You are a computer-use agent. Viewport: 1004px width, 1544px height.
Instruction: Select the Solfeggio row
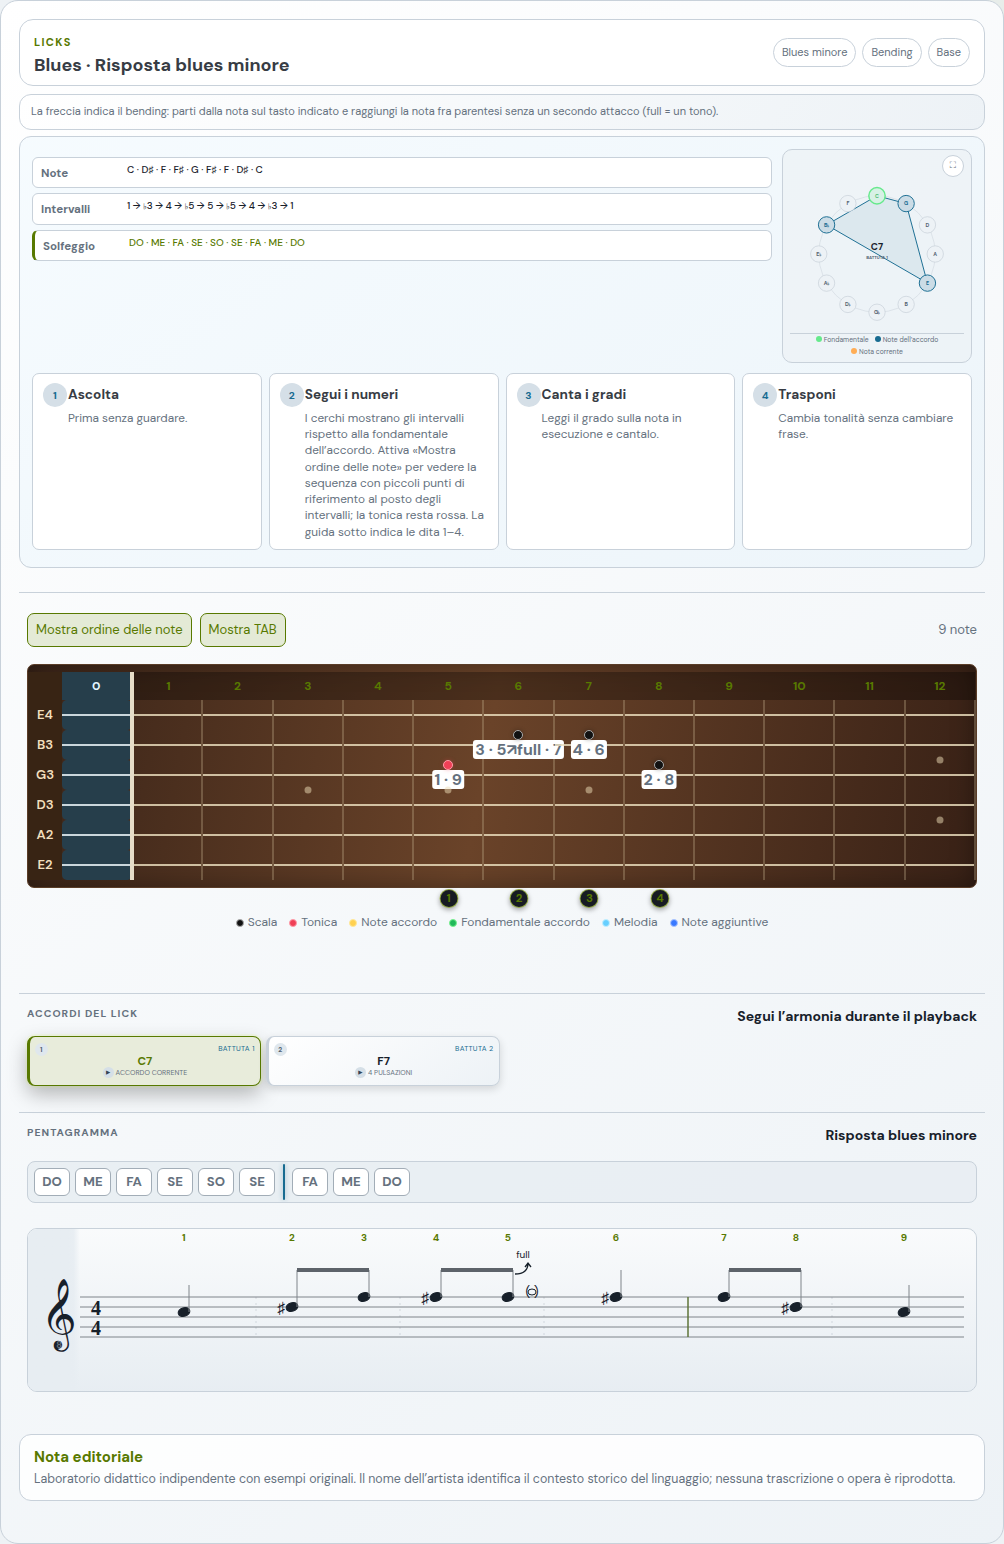[x=402, y=246]
